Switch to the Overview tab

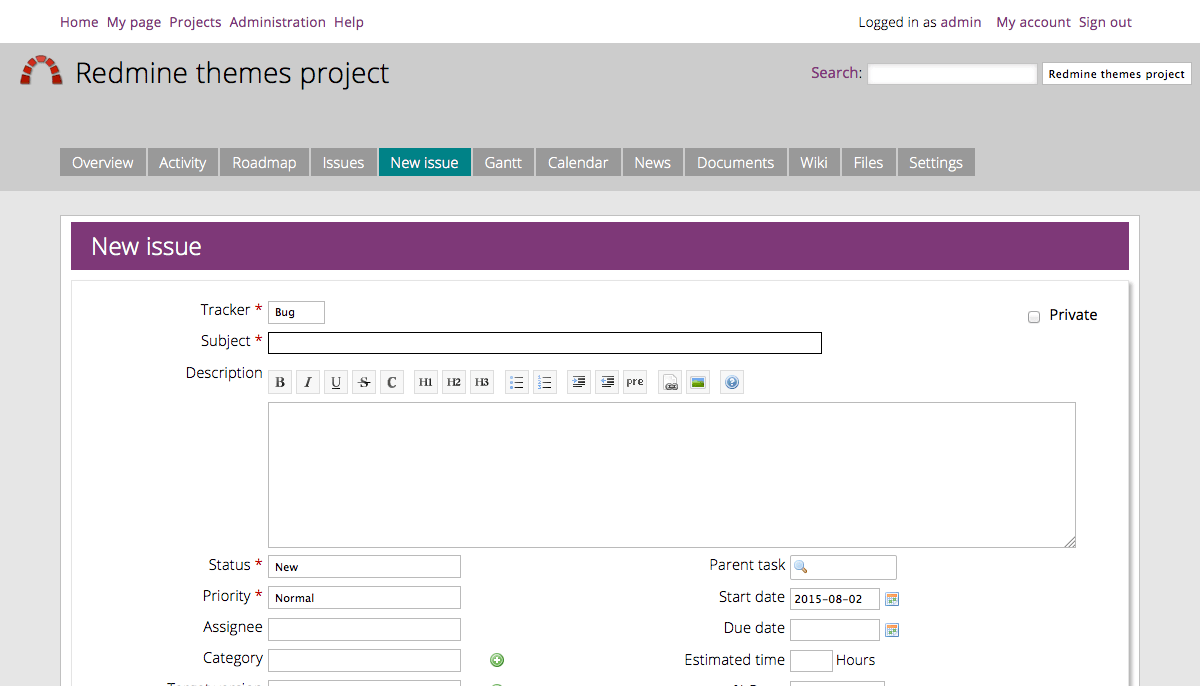coord(103,162)
